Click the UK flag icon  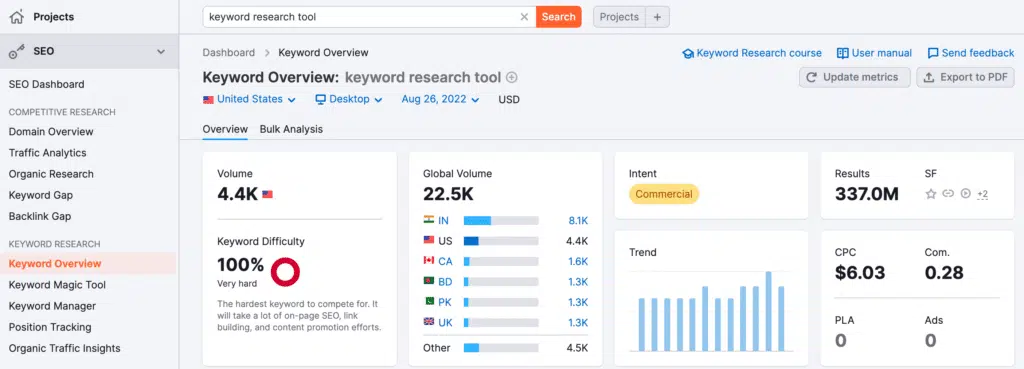[x=428, y=321]
